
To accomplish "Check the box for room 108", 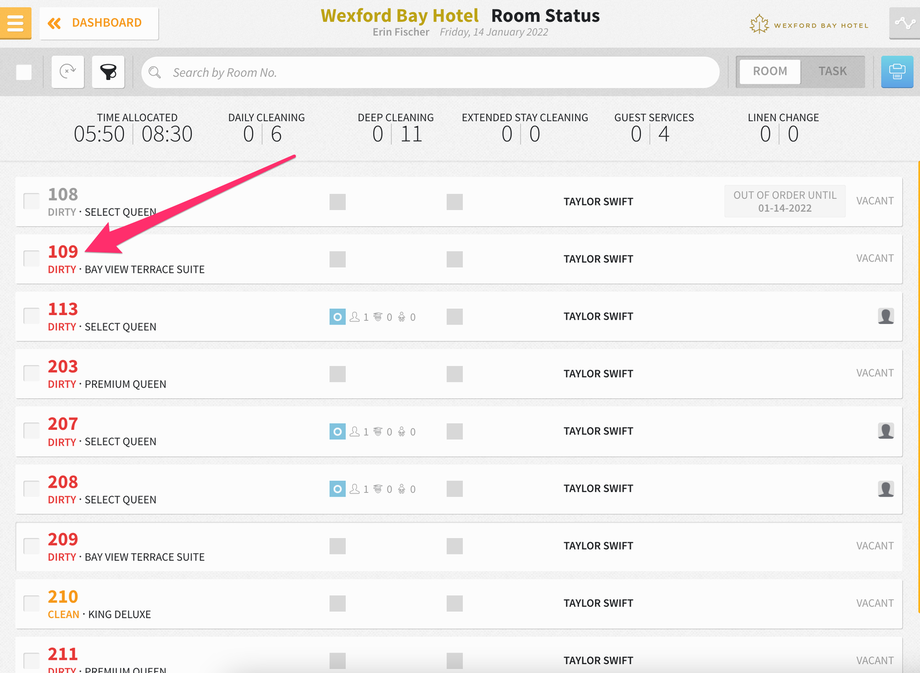I will point(31,201).
